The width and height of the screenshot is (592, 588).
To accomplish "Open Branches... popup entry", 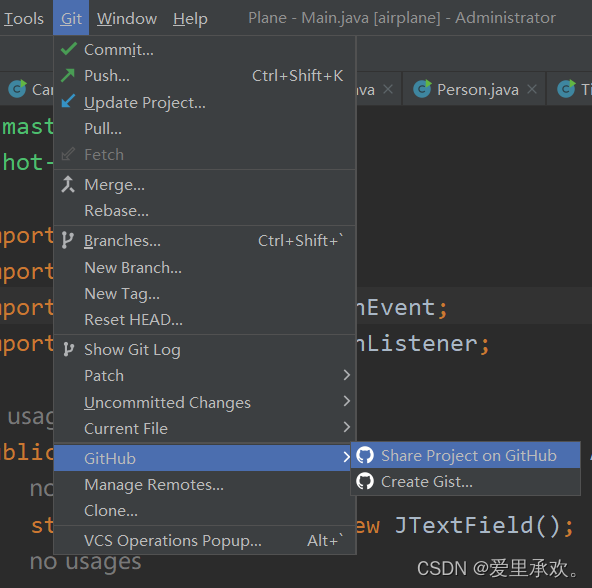I will tap(205, 241).
